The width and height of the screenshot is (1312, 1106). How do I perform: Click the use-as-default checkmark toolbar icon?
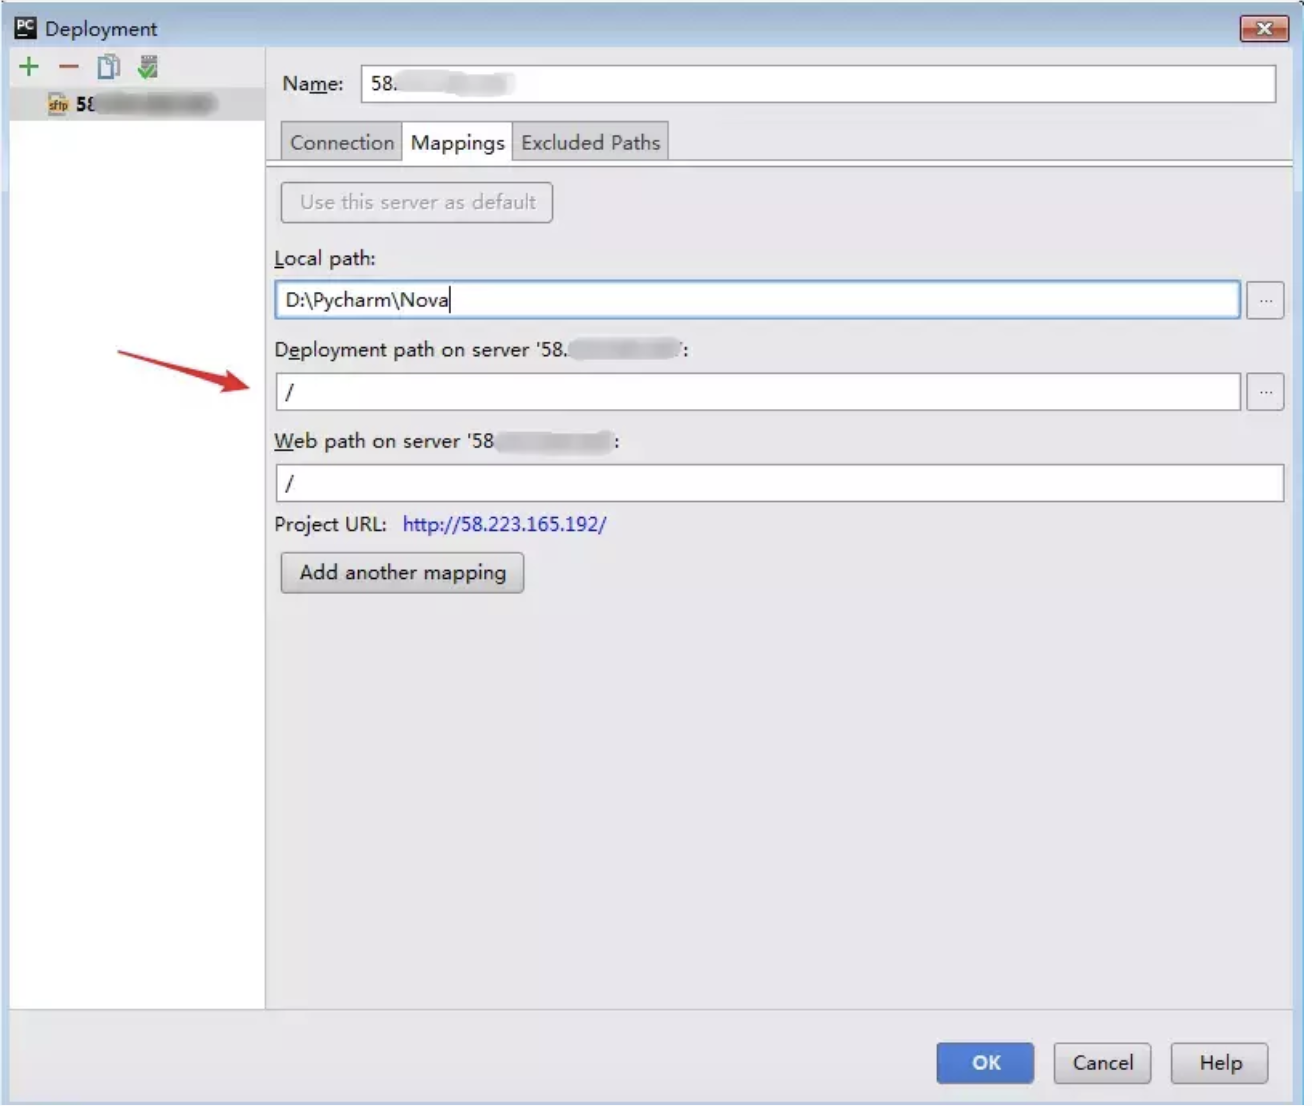point(148,67)
